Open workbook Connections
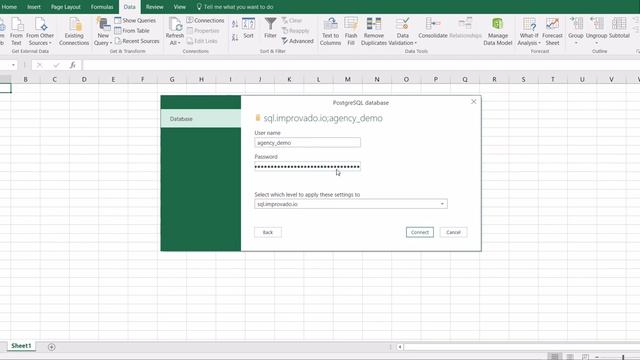Image resolution: width=640 pixels, height=360 pixels. [x=205, y=20]
